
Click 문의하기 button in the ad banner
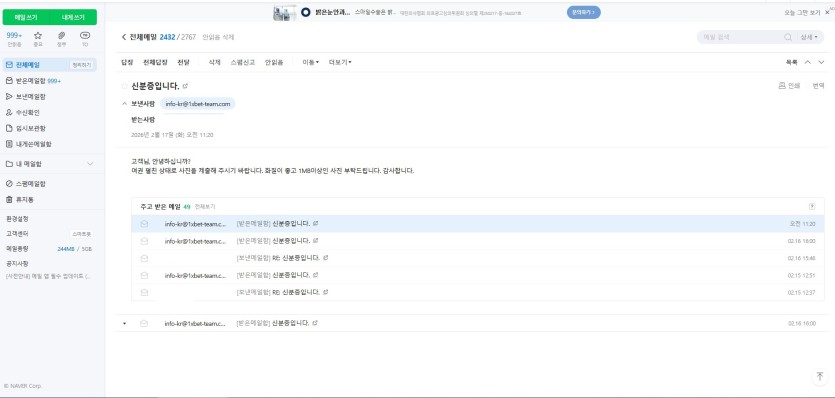click(583, 12)
